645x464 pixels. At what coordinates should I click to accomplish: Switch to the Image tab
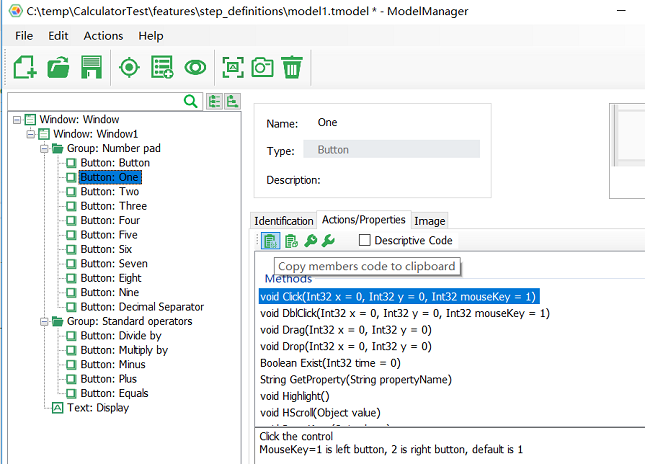[x=429, y=221]
